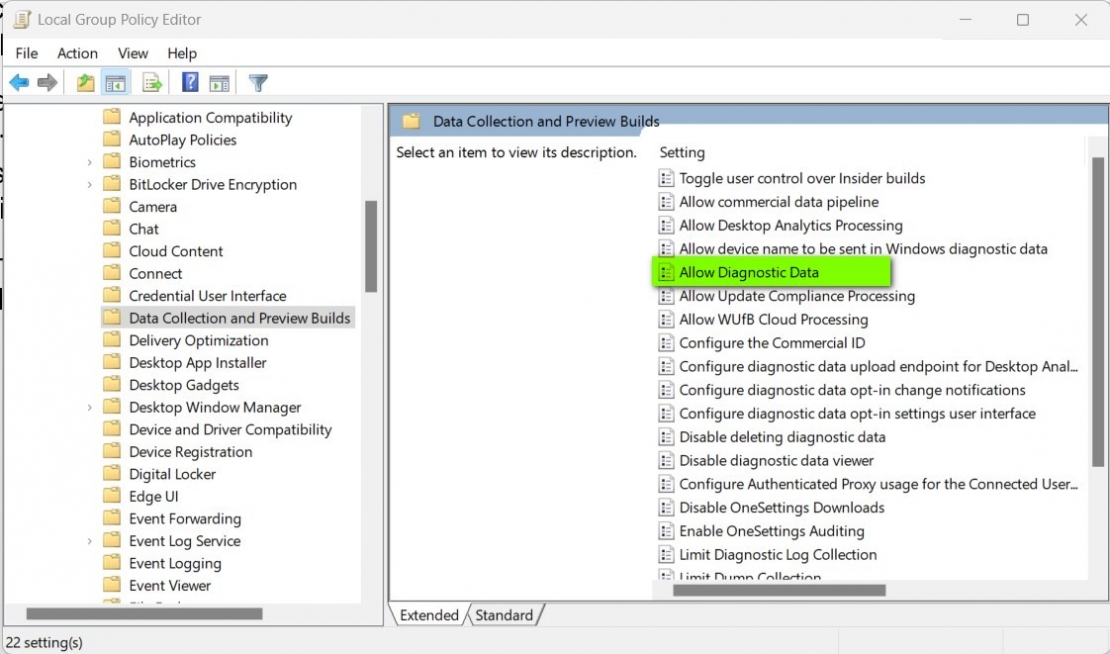Open help via the Help toolbar icon

189,82
